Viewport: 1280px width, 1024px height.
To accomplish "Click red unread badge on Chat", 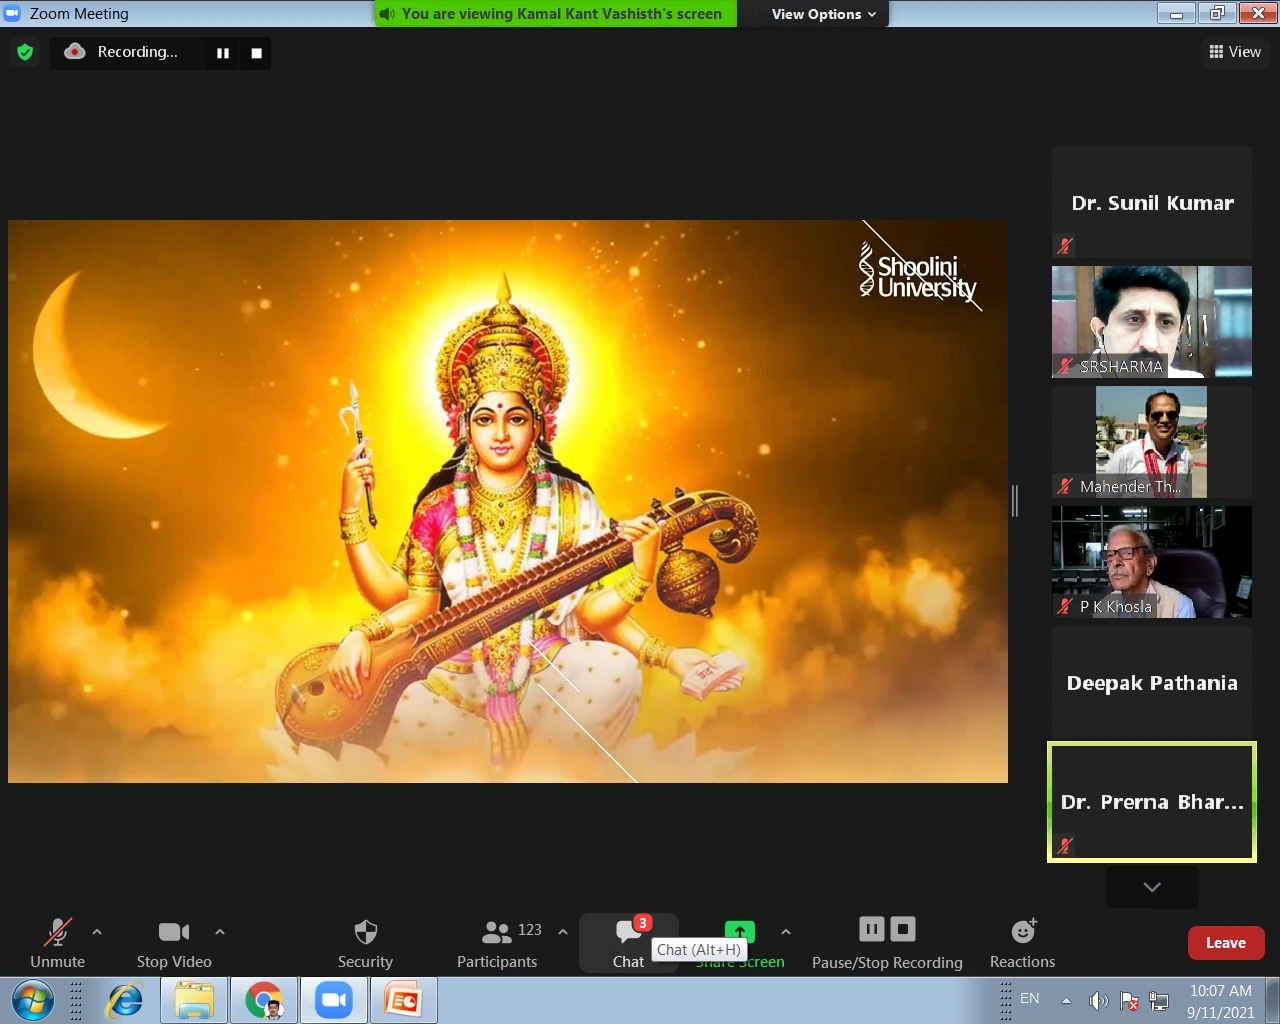I will tap(643, 923).
